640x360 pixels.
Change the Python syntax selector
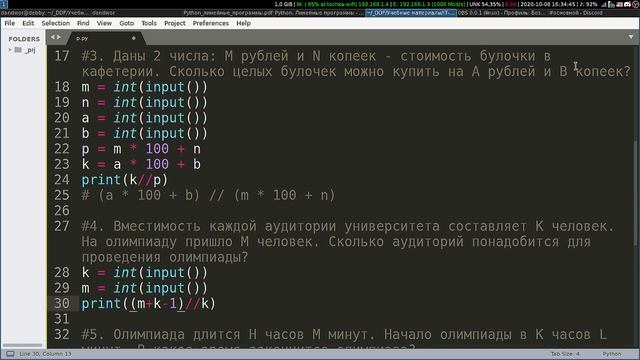point(611,354)
